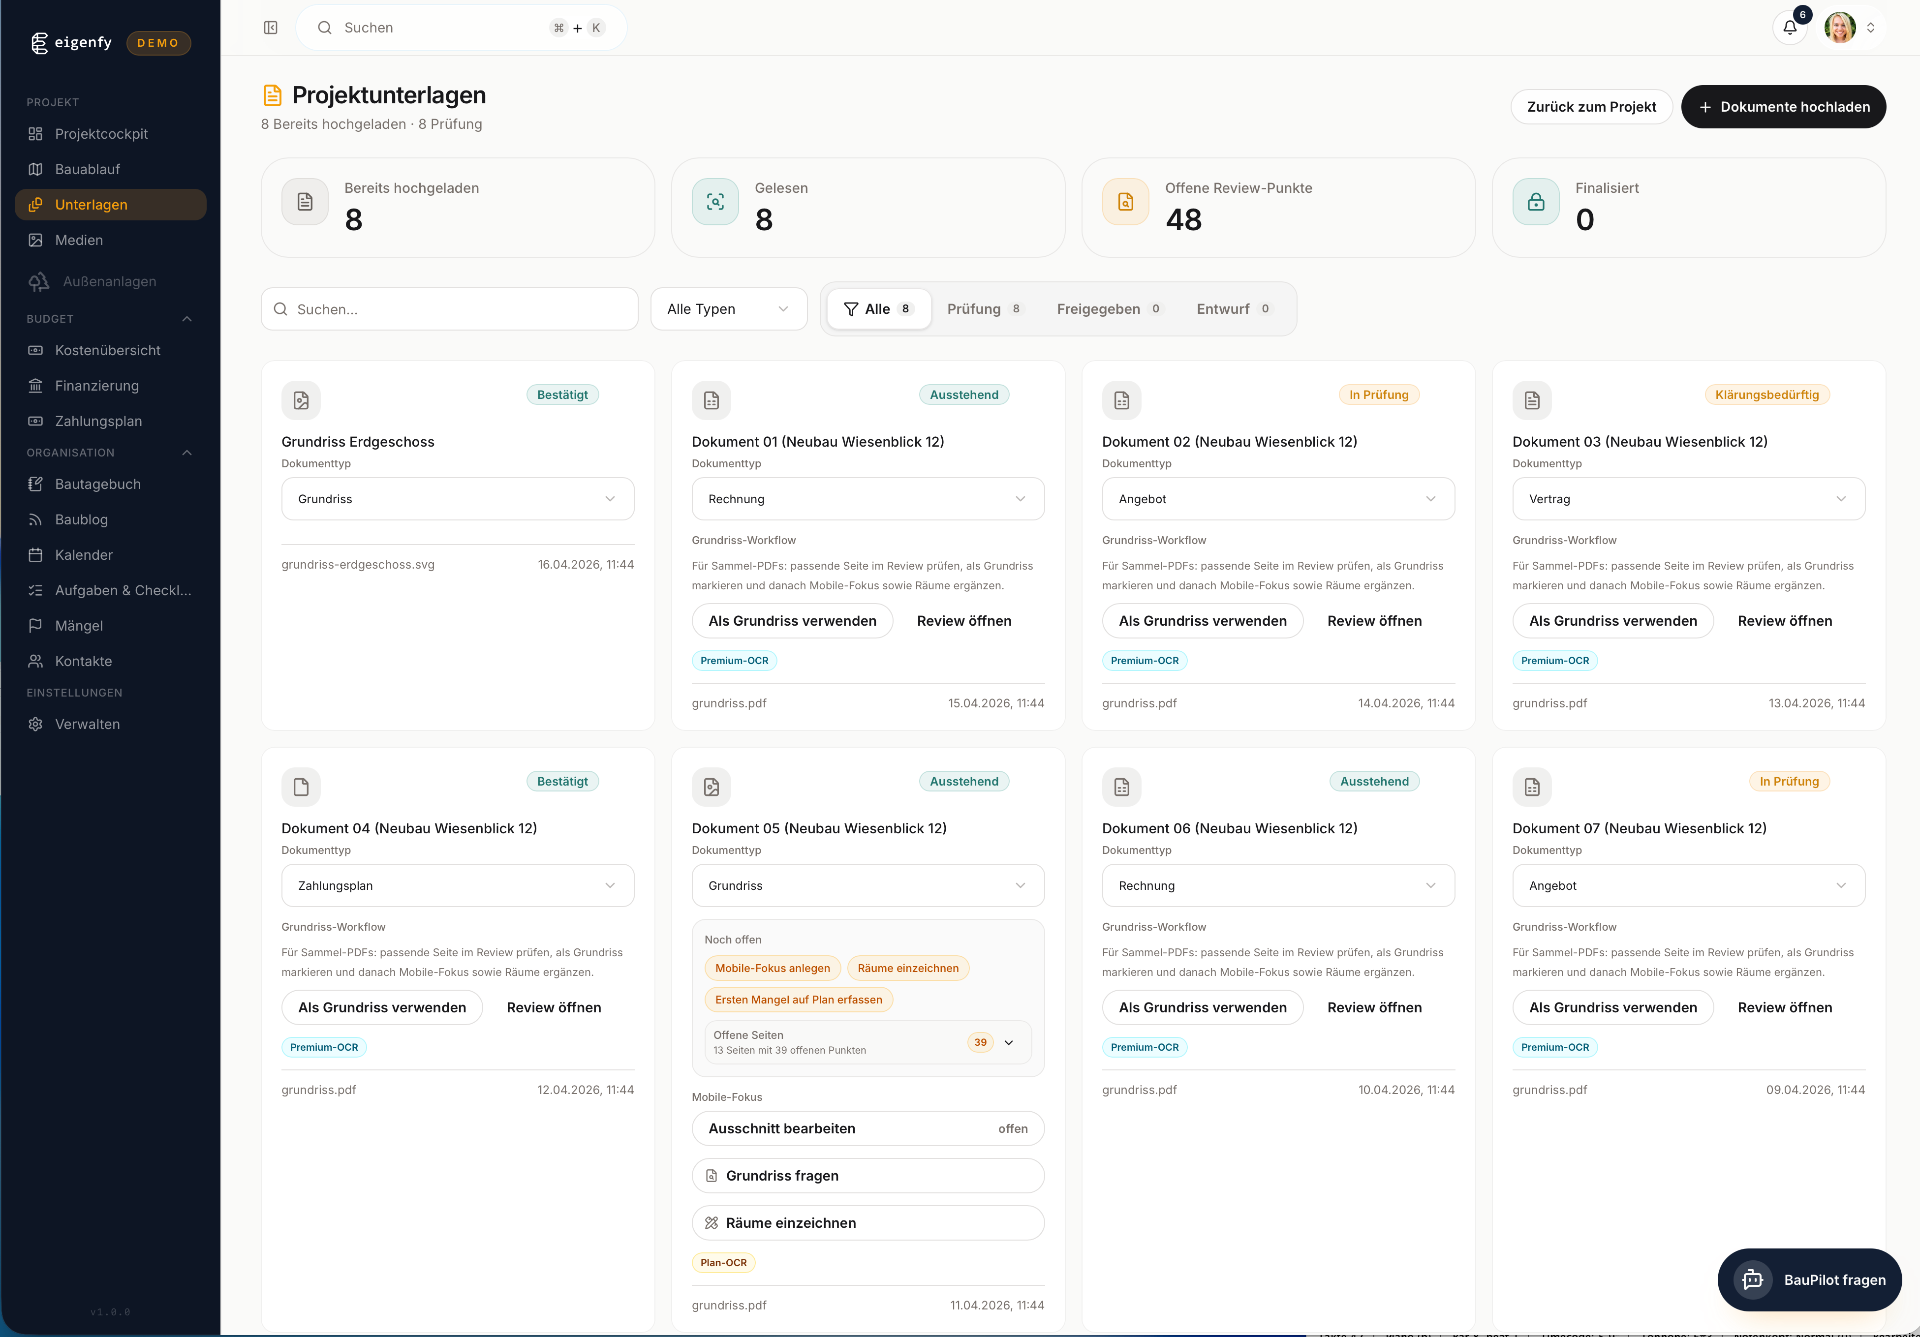This screenshot has width=1920, height=1337.
Task: Open the BauPilot fragen assistant
Action: pyautogui.click(x=1809, y=1279)
